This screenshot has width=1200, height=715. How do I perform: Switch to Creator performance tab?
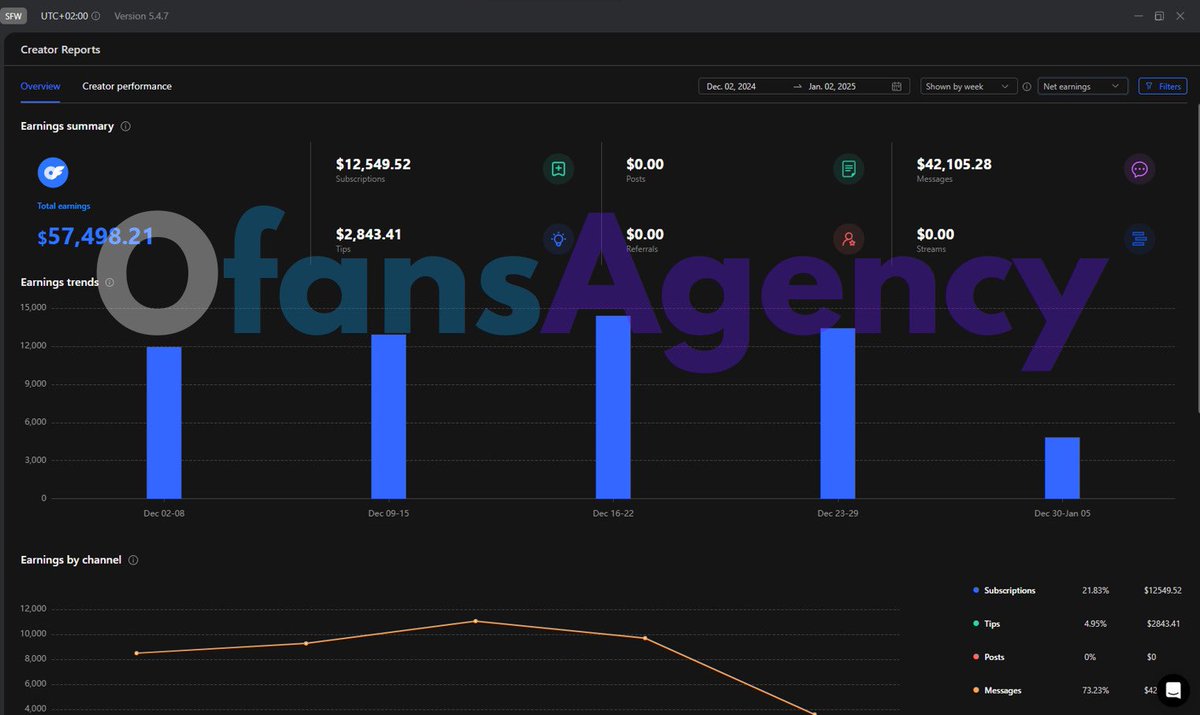(127, 86)
